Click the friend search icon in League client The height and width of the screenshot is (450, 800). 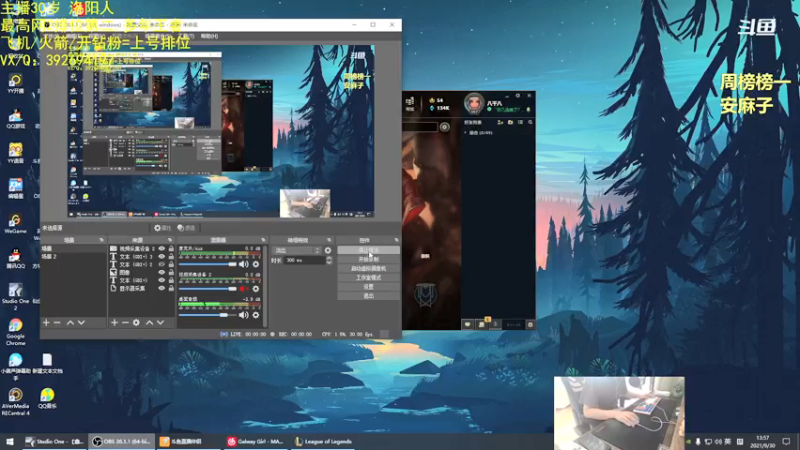point(531,122)
